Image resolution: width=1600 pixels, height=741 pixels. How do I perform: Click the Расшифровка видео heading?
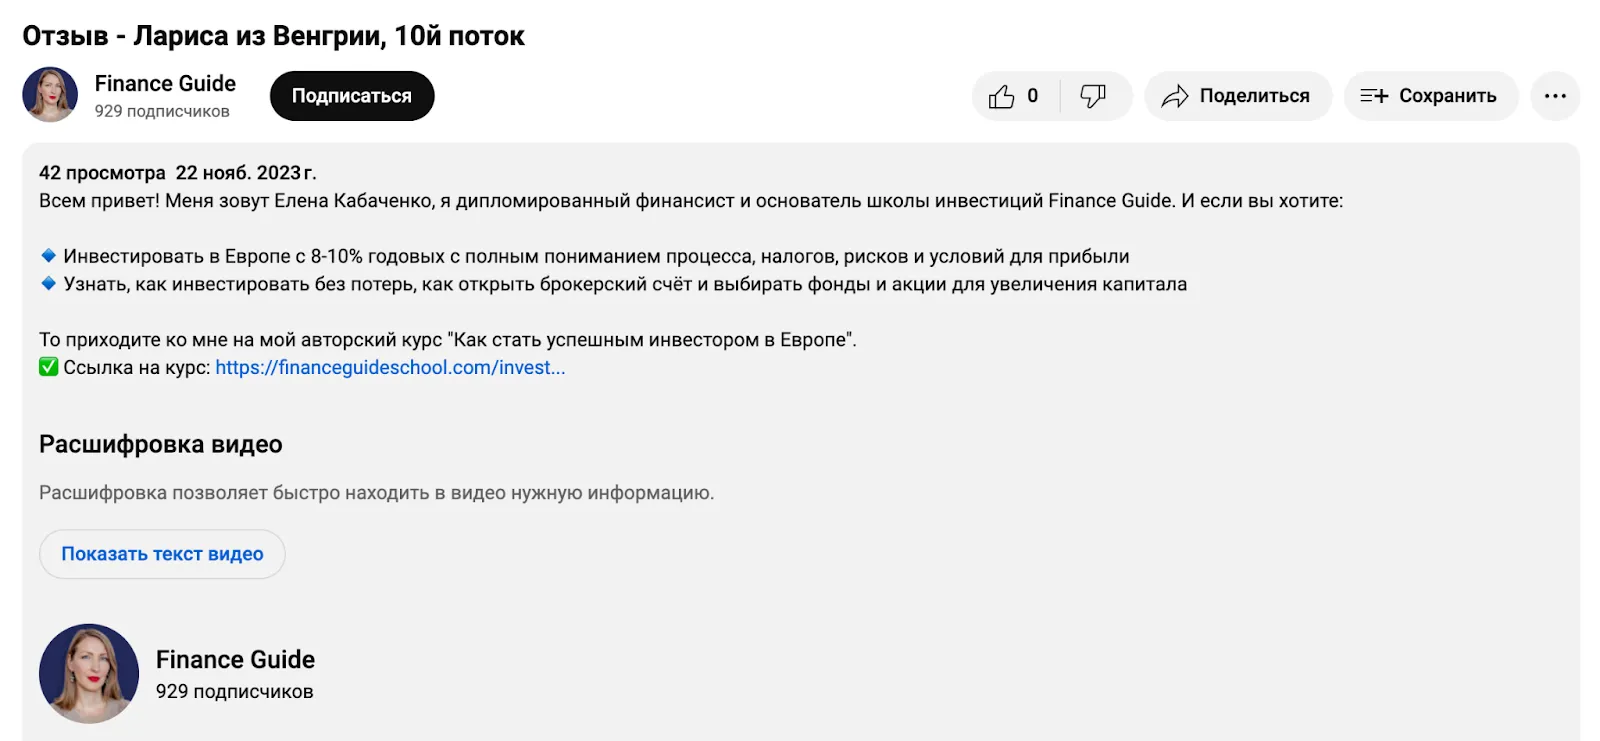(161, 444)
